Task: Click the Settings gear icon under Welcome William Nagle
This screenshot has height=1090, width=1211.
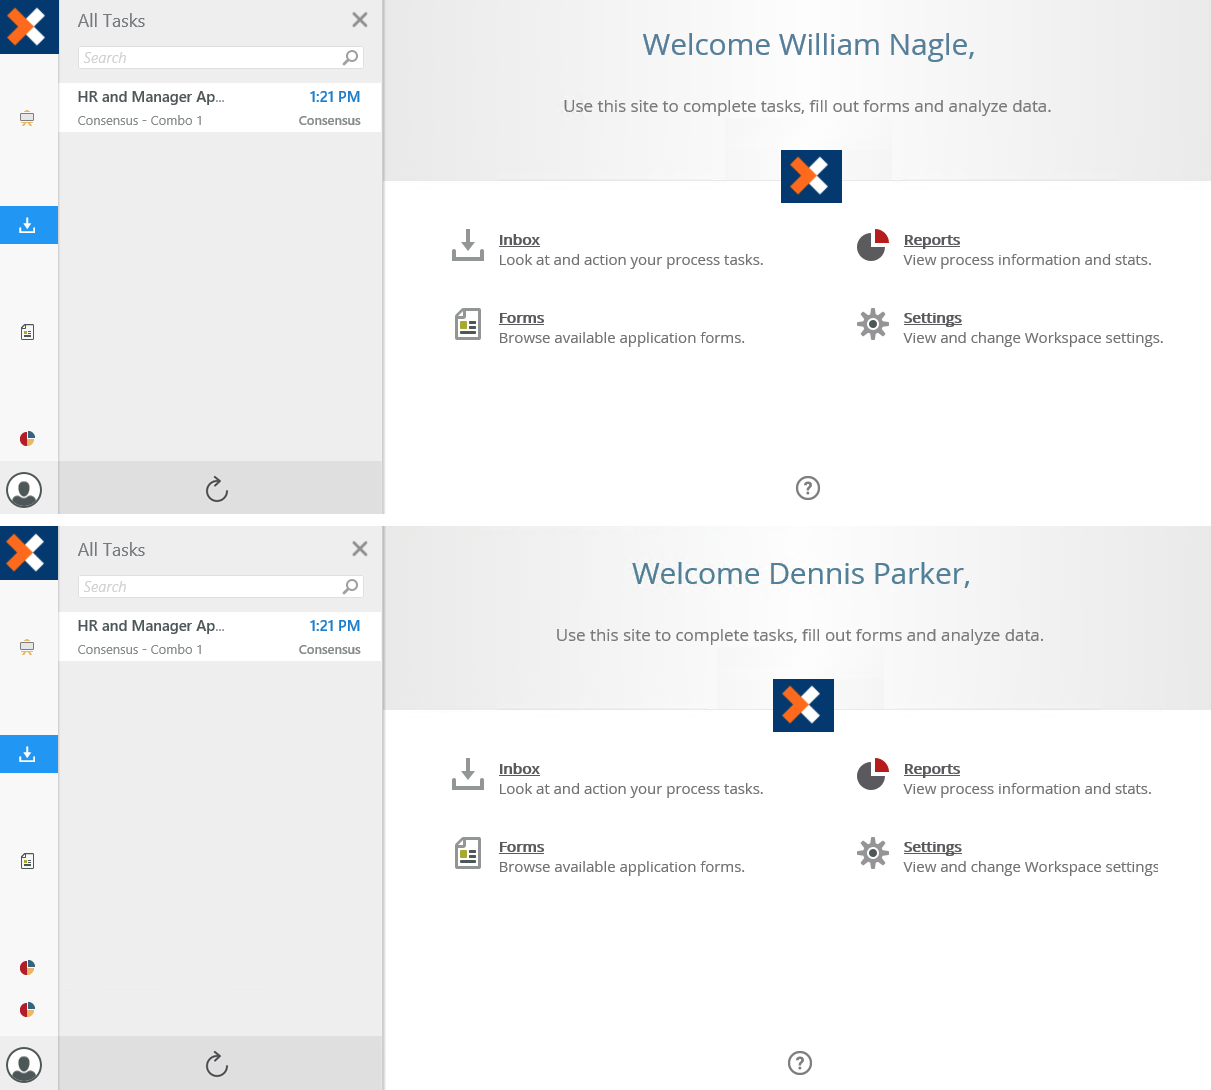Action: (x=873, y=325)
